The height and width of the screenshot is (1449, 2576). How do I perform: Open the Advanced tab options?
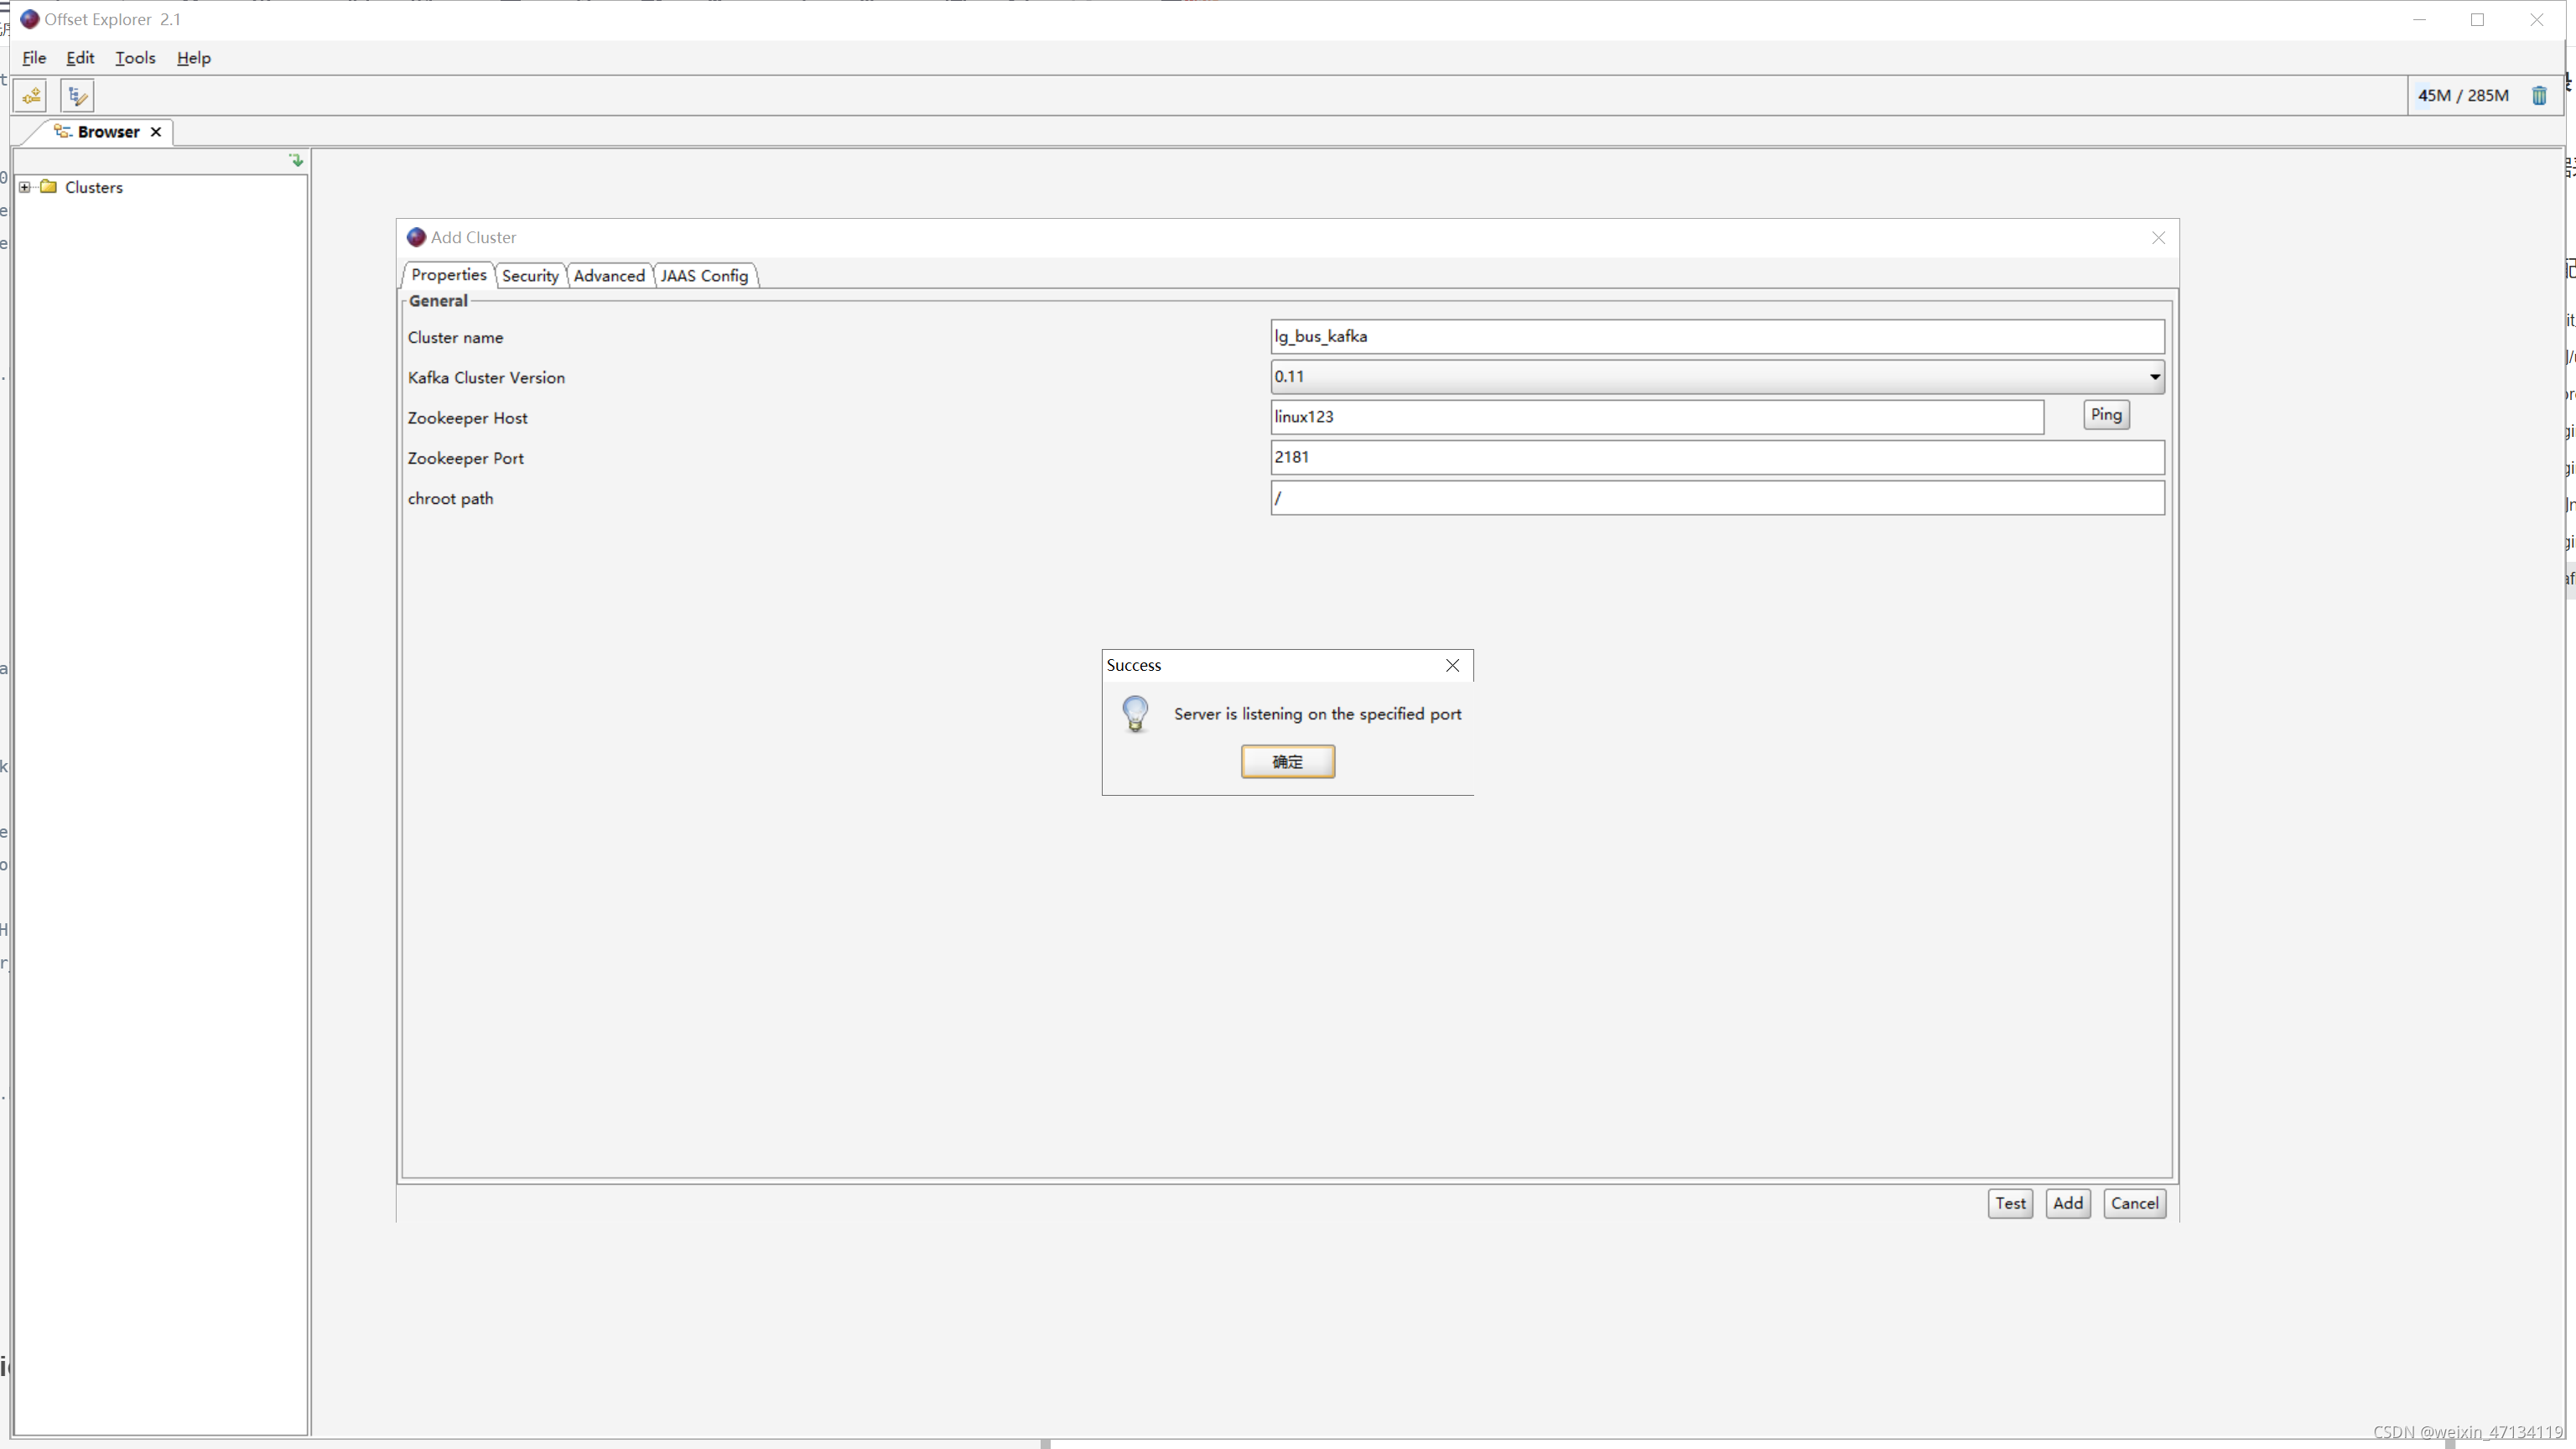(609, 274)
